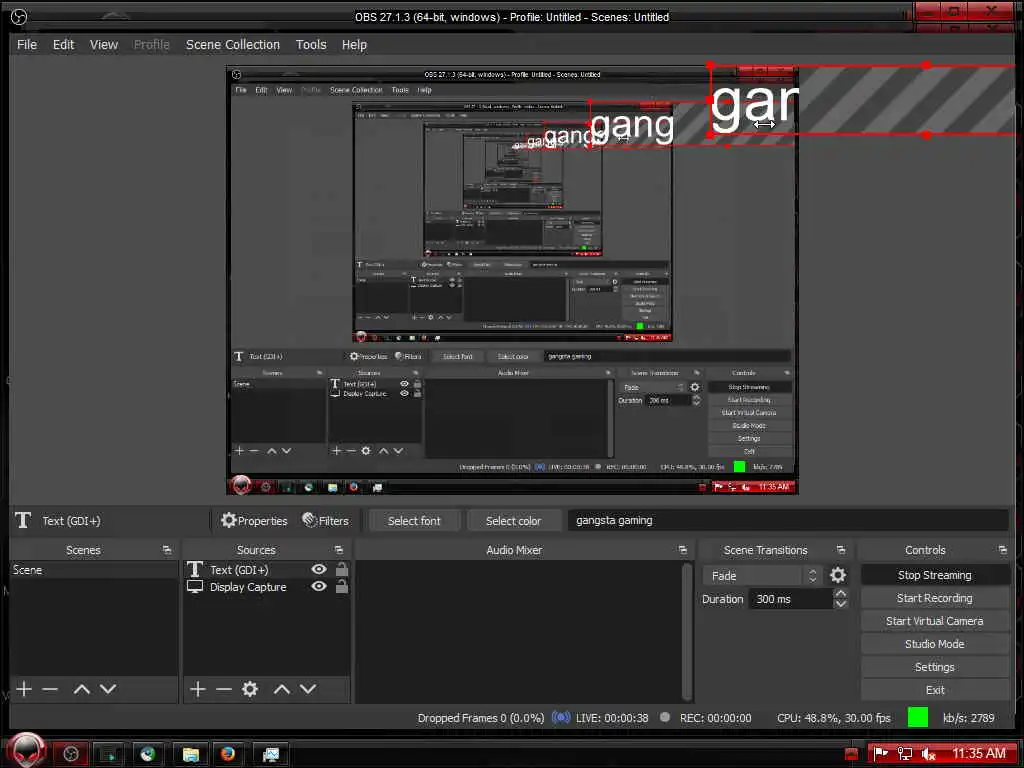Undock the Scenes panel
This screenshot has height=768, width=1024.
point(167,550)
